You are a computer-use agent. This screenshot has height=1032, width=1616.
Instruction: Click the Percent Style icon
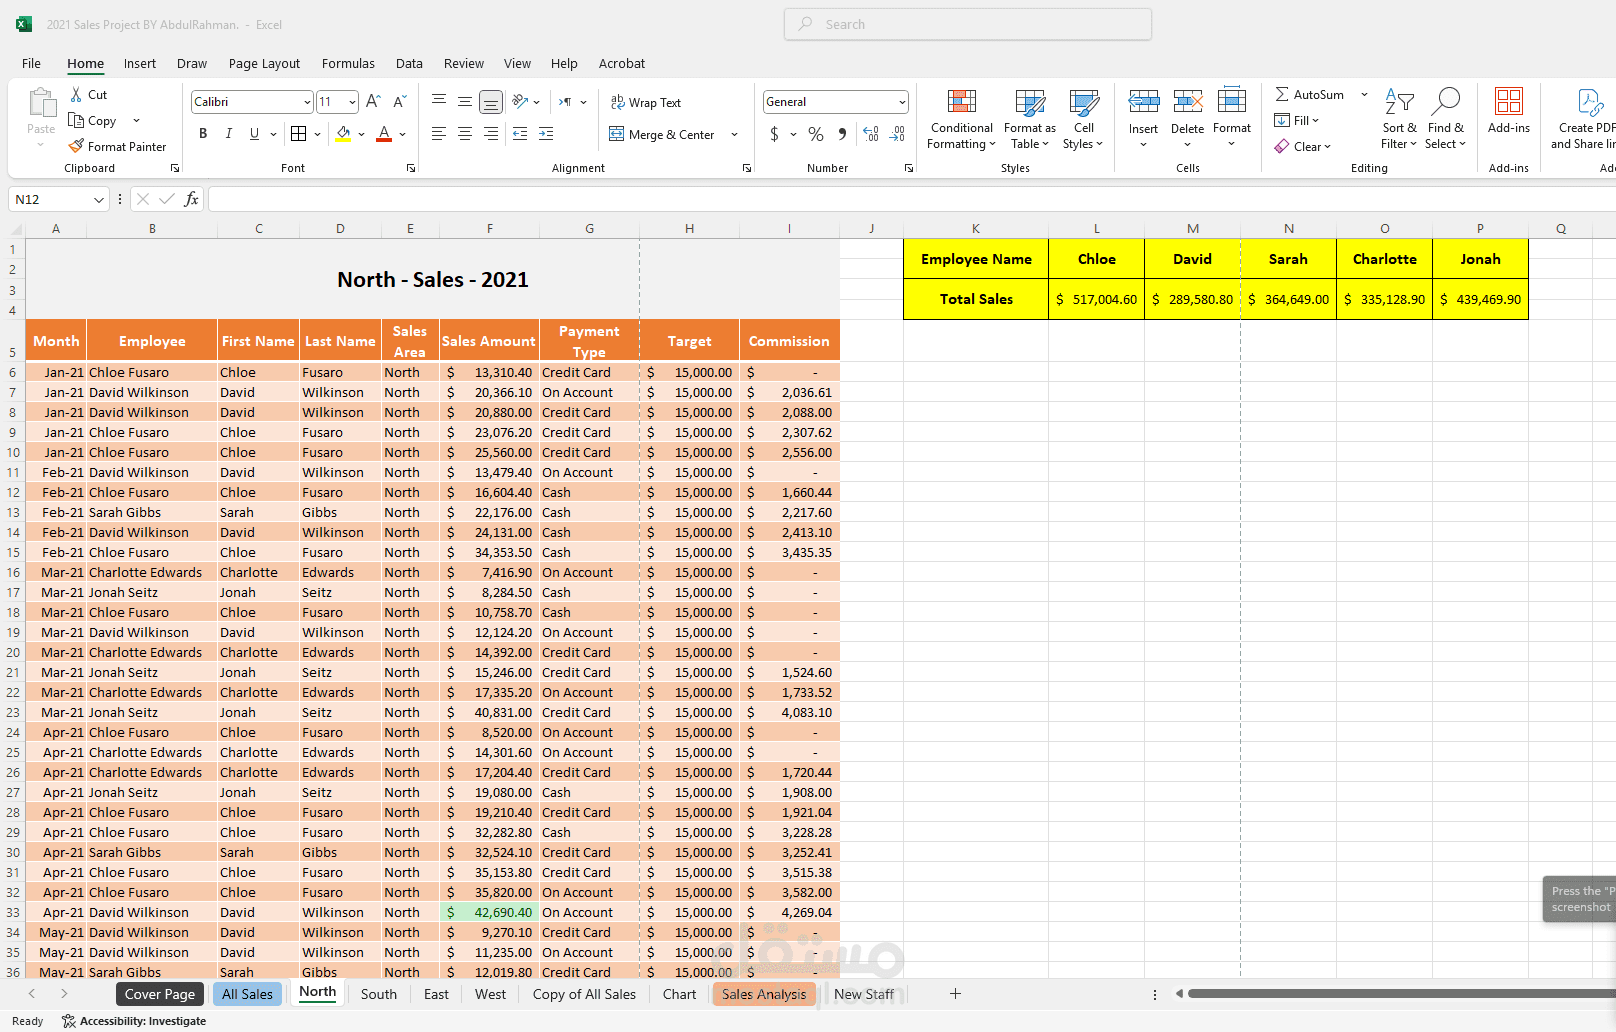click(x=816, y=134)
